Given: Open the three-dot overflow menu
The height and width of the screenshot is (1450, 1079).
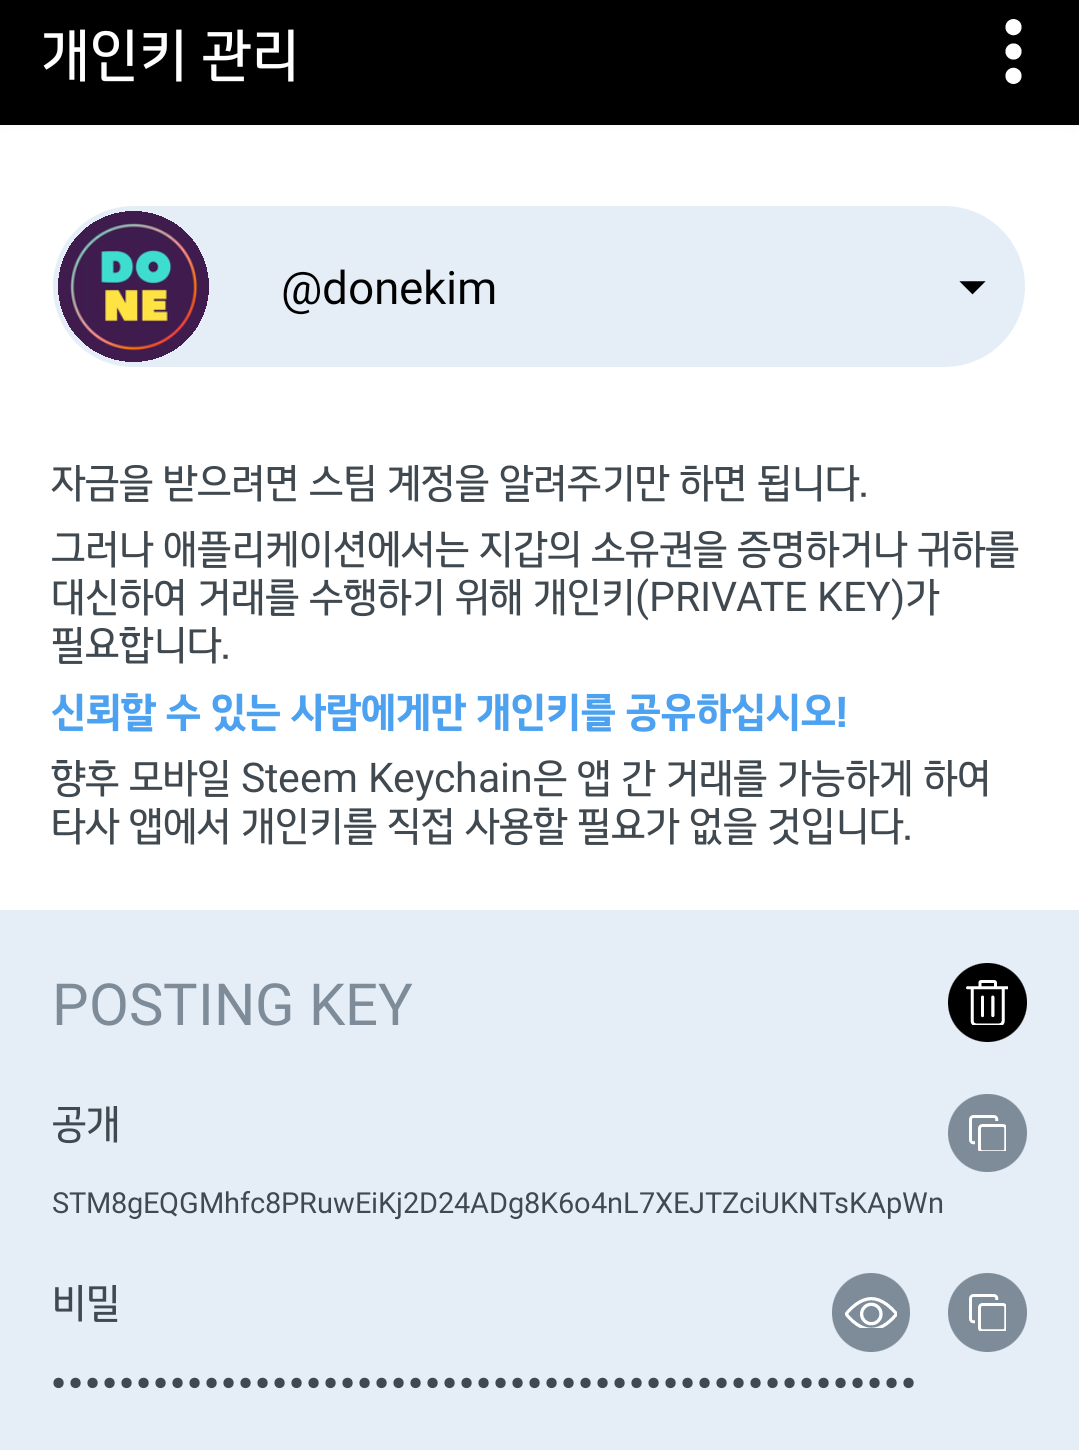Looking at the screenshot, I should 1013,52.
